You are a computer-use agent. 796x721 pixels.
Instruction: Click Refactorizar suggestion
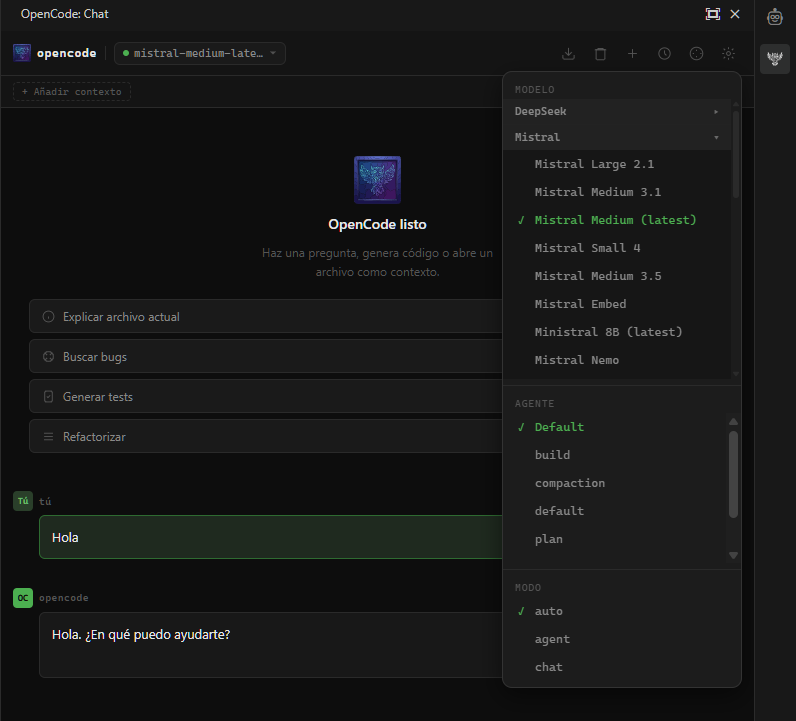click(266, 437)
